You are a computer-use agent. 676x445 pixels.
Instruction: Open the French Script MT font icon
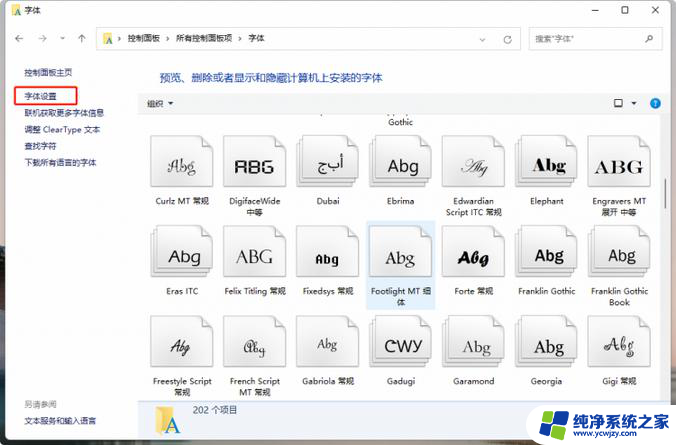(x=254, y=342)
